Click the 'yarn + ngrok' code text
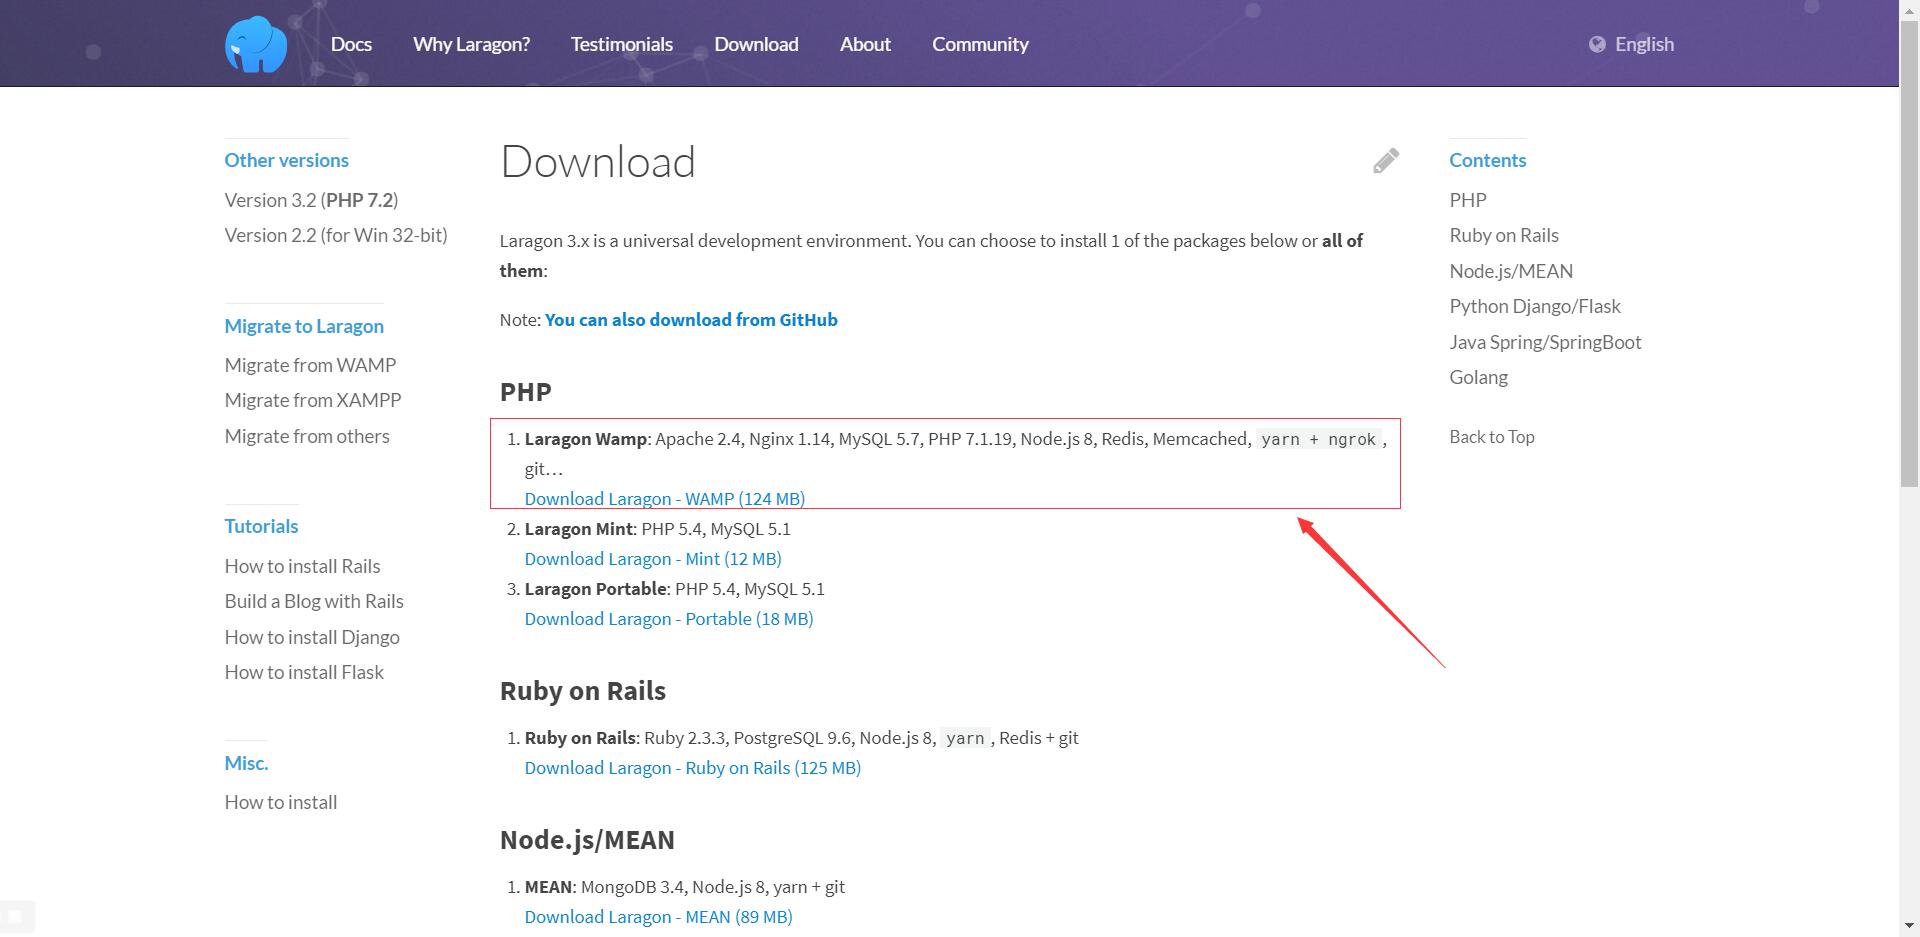This screenshot has height=937, width=1920. click(1319, 439)
